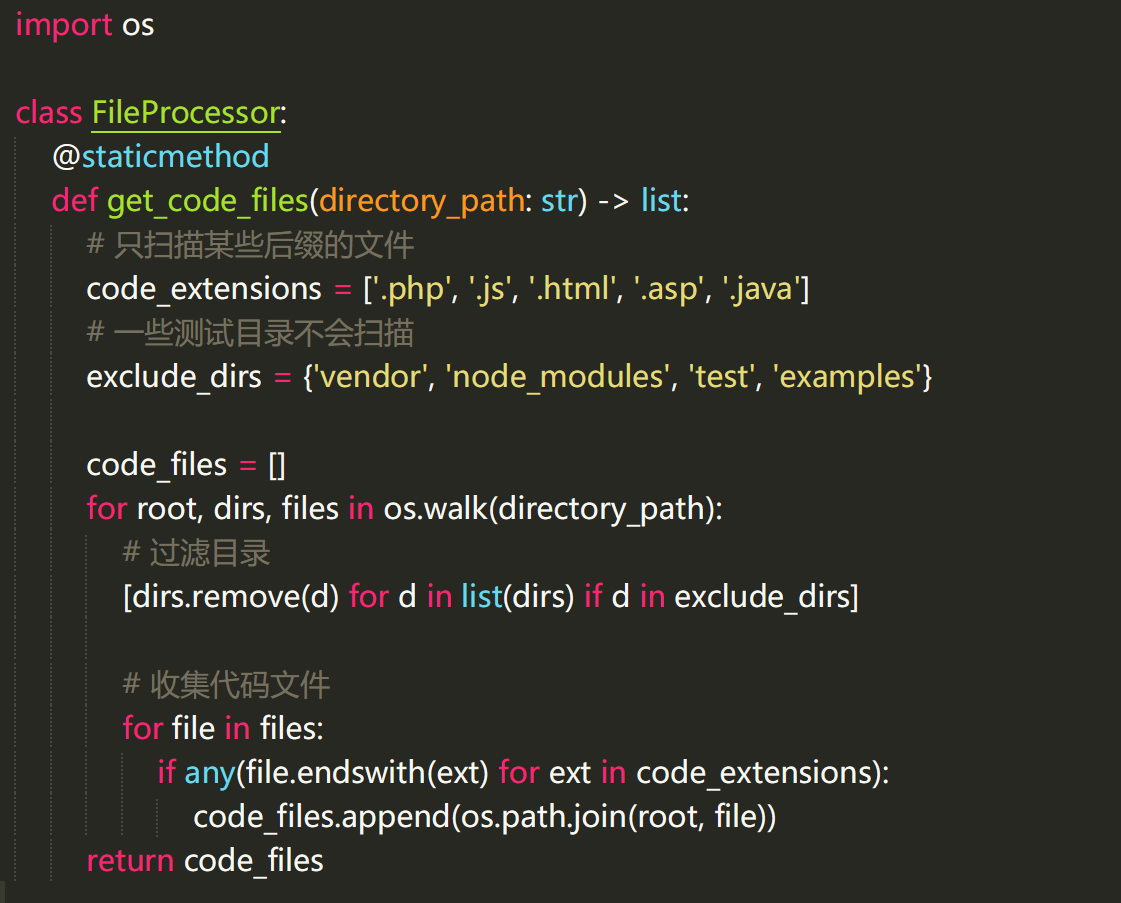Click the empty list brackets after code_files
The image size is (1121, 903).
pyautogui.click(x=277, y=465)
